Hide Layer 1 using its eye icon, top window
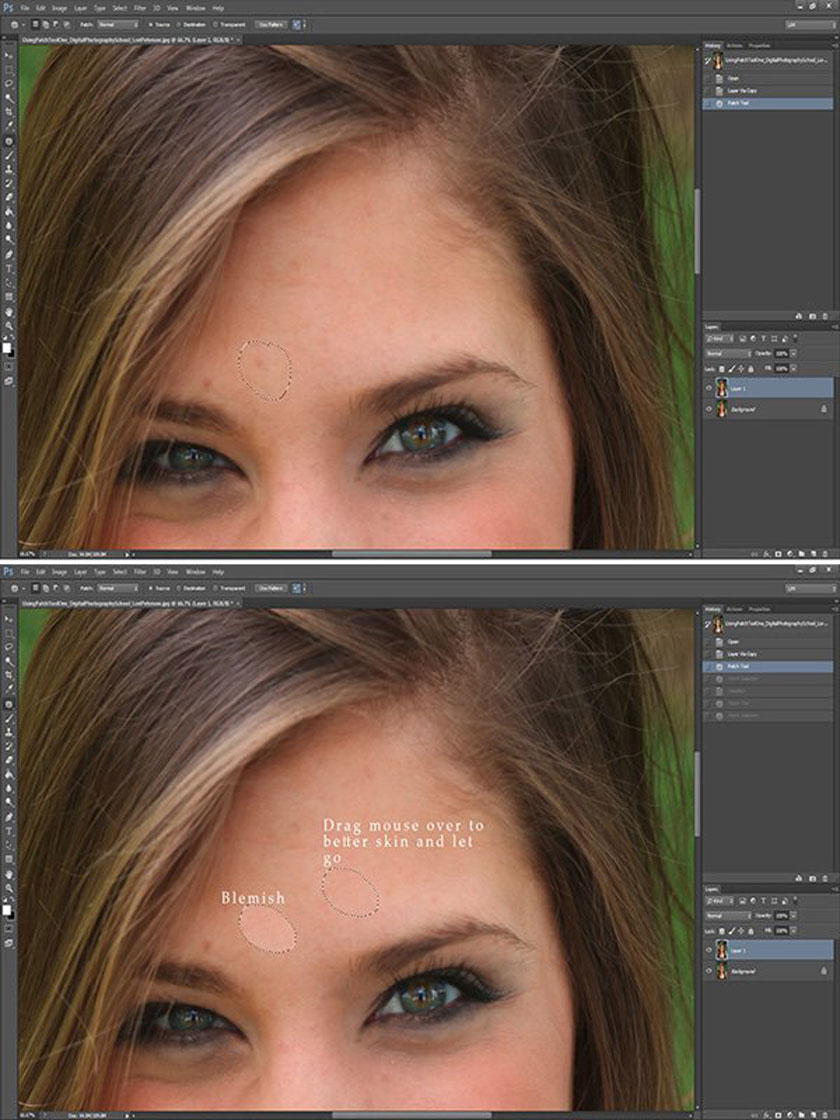The height and width of the screenshot is (1120, 840). pos(709,388)
